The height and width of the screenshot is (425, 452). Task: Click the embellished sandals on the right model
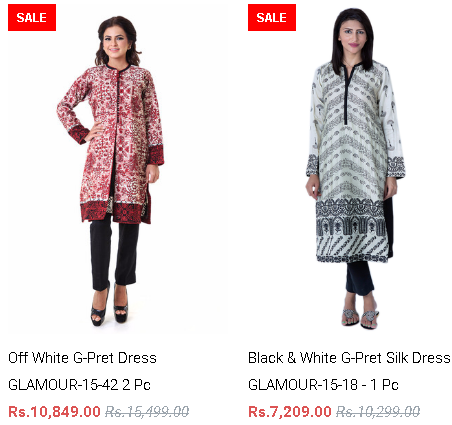[360, 318]
